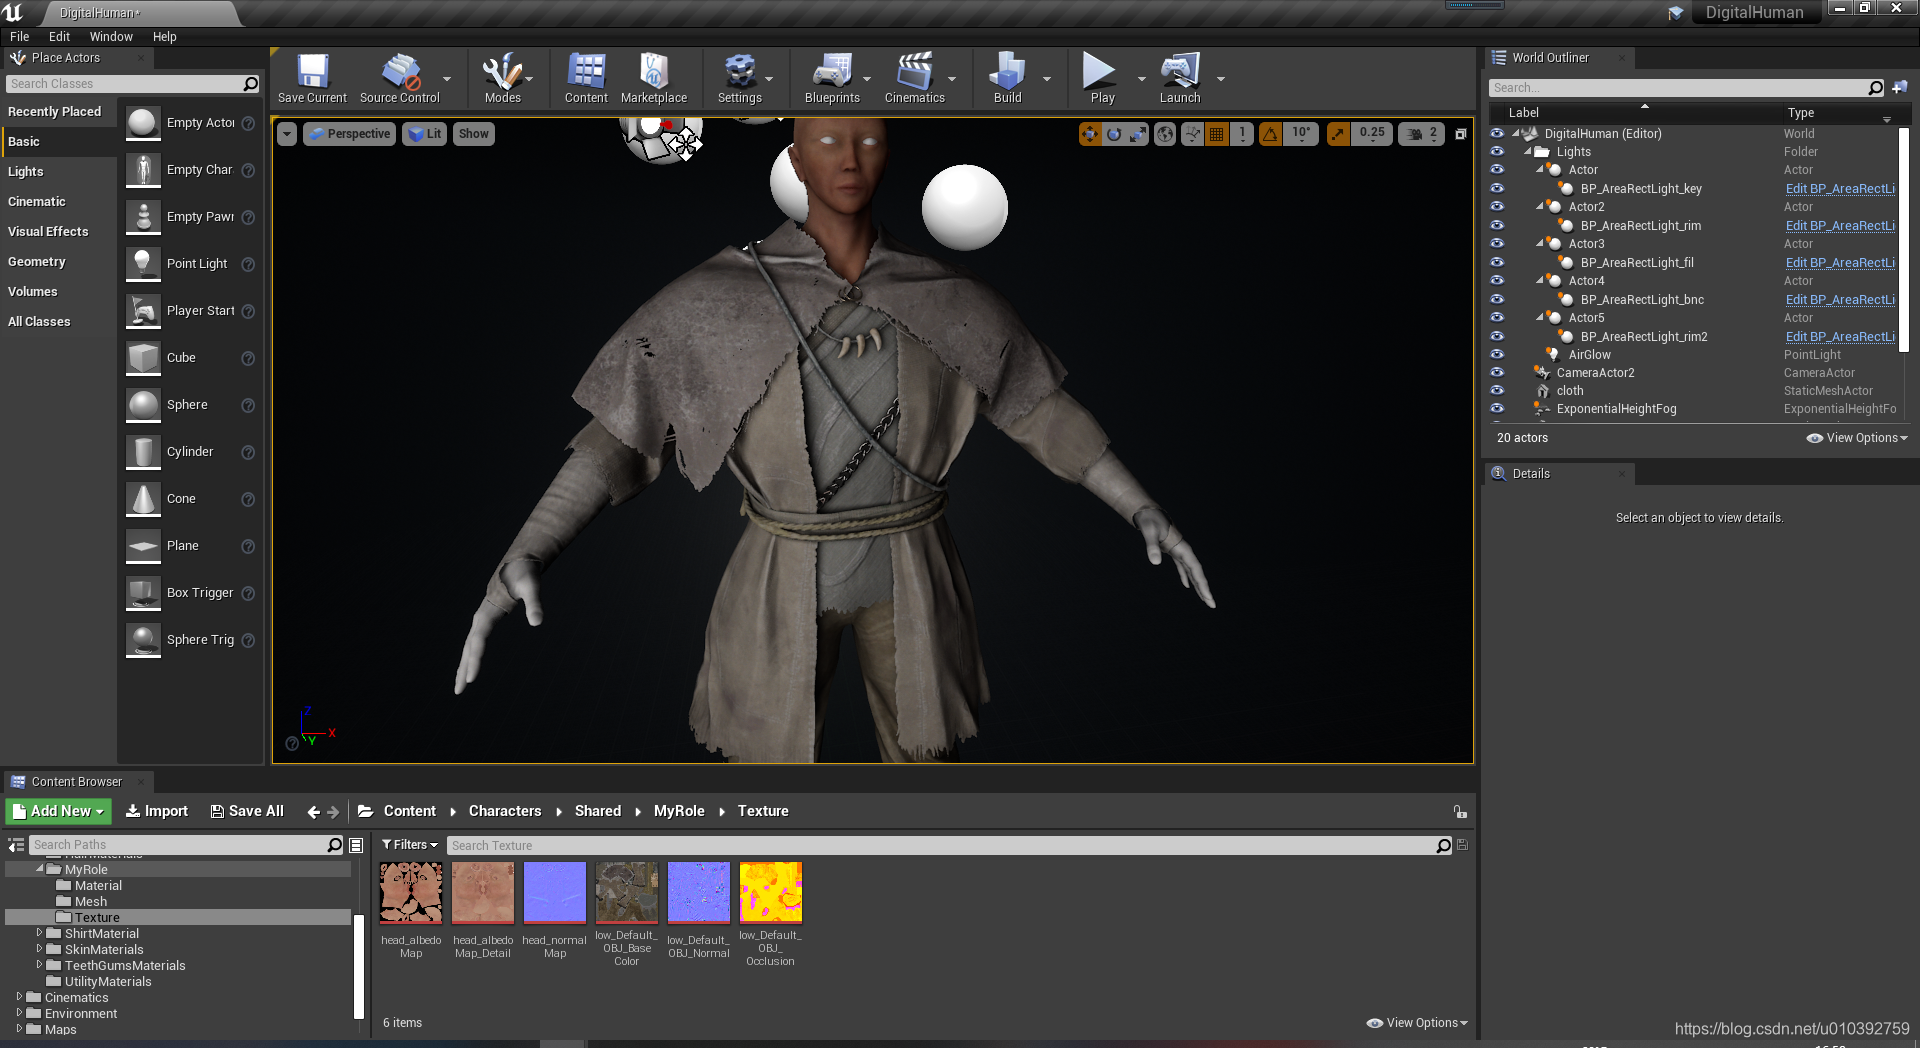Screen dimensions: 1920x1048
Task: Click Edit BP_AreaRectLight link for rim light
Action: [x=1840, y=226]
